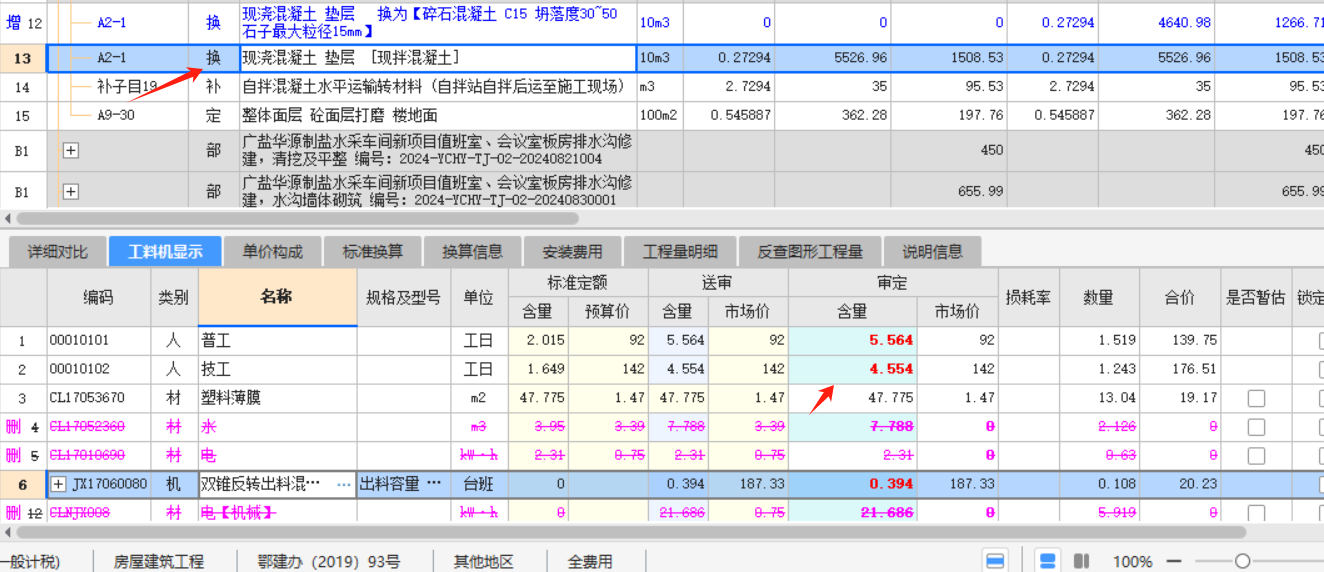
Task: Click red 审定 value 0.394
Action: [x=891, y=484]
